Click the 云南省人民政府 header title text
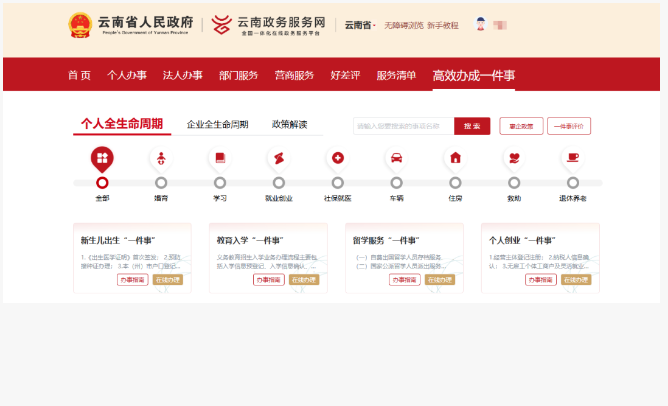The width and height of the screenshot is (668, 406). click(x=145, y=22)
